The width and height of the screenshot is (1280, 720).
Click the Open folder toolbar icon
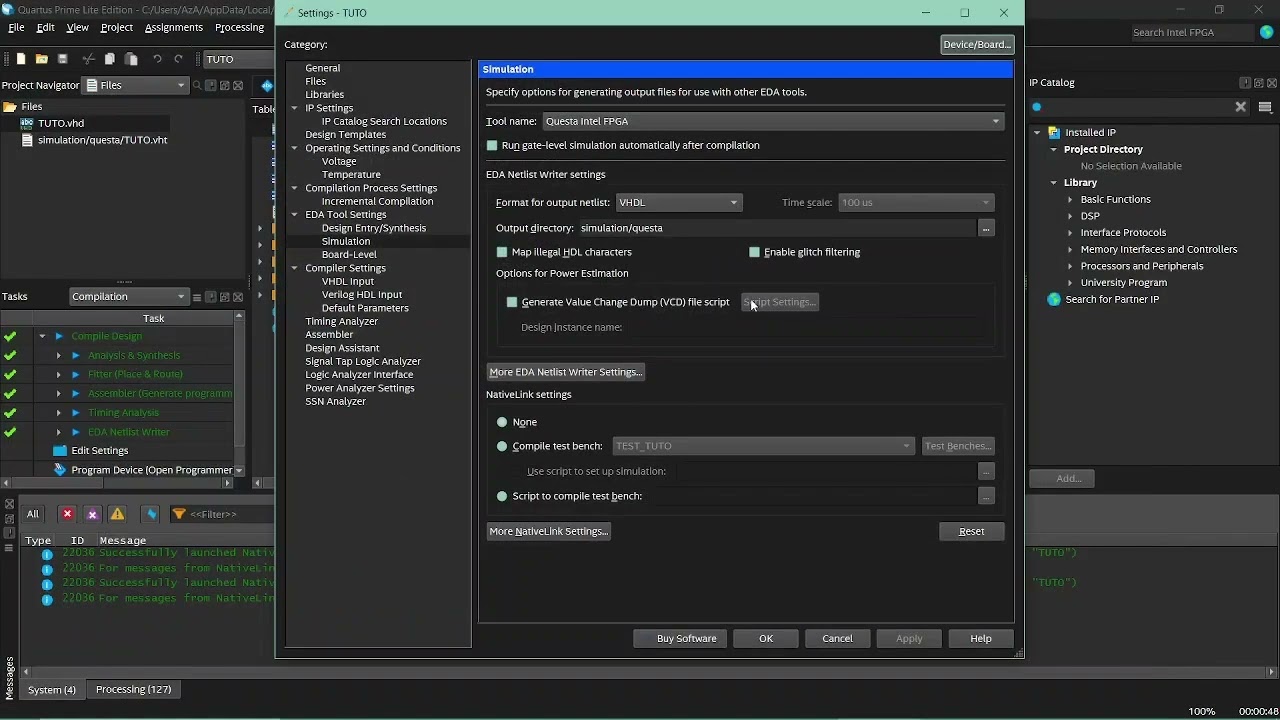click(41, 59)
